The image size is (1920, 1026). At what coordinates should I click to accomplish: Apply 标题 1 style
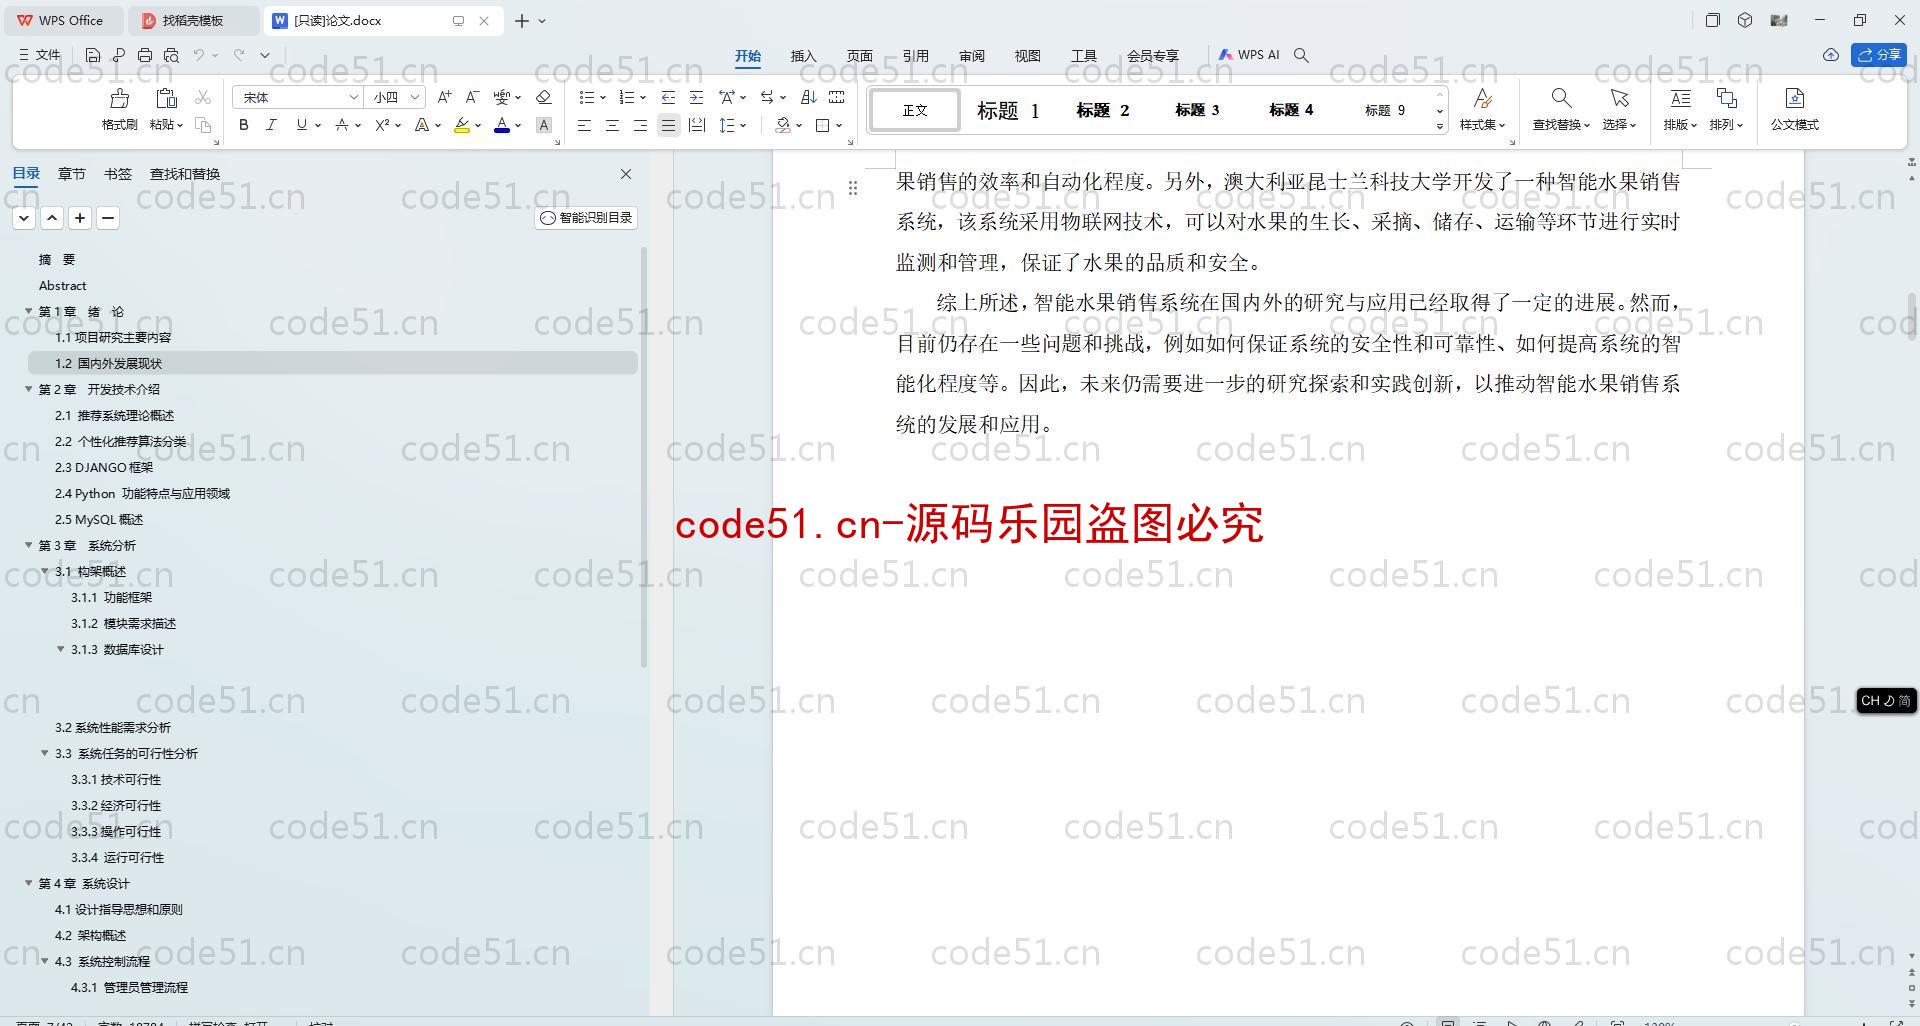pos(1008,110)
